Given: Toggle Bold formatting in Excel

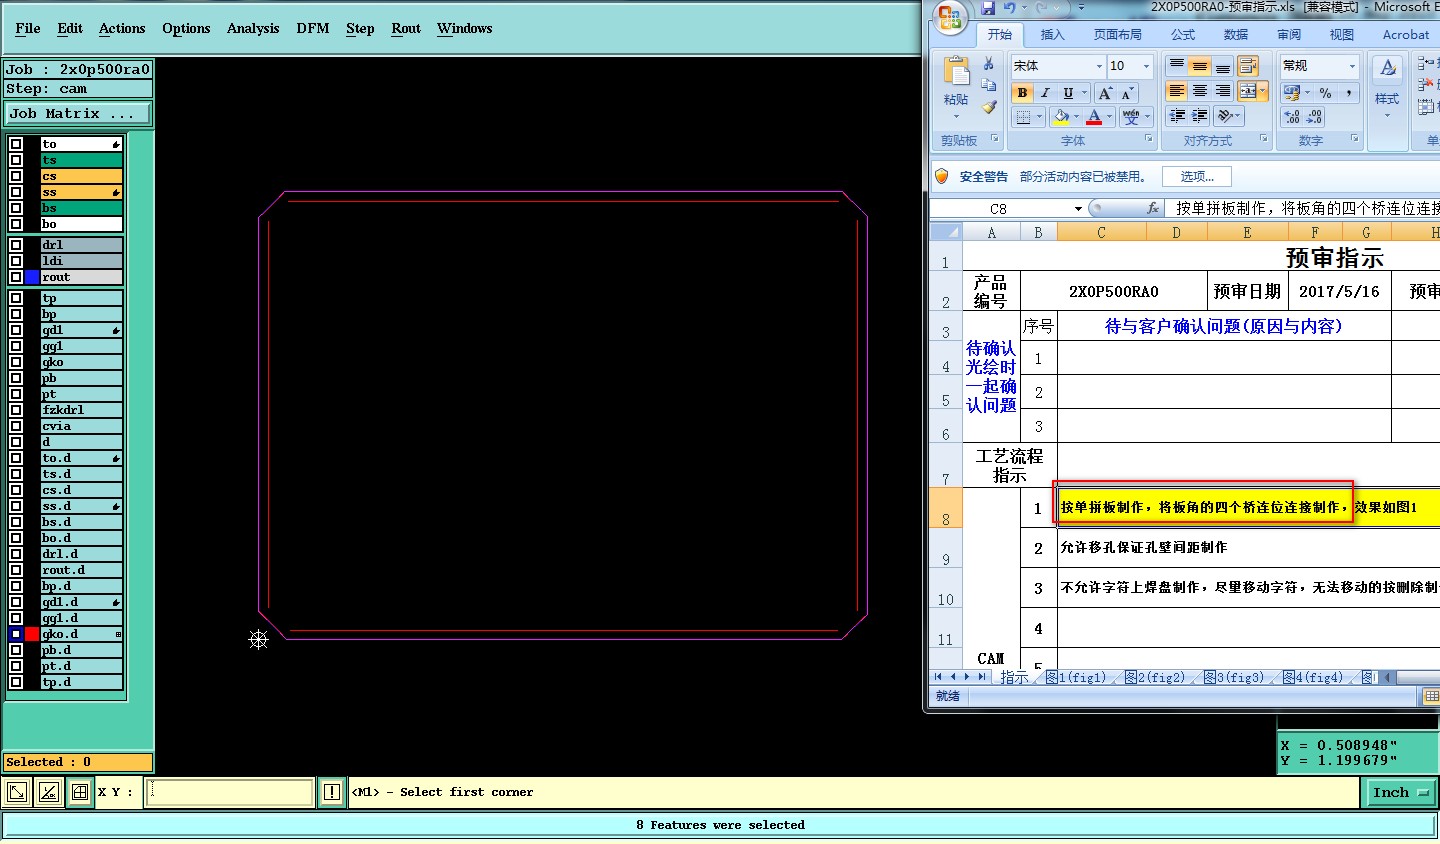Looking at the screenshot, I should (x=1022, y=93).
